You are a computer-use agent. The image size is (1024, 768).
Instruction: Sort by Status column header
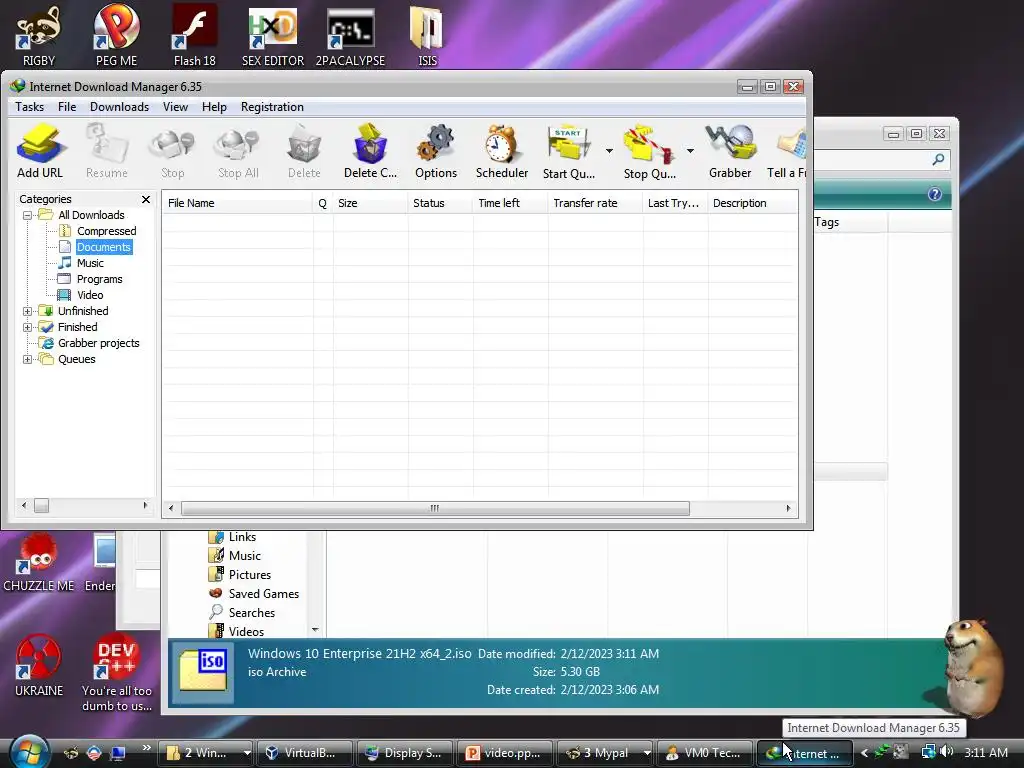point(440,203)
